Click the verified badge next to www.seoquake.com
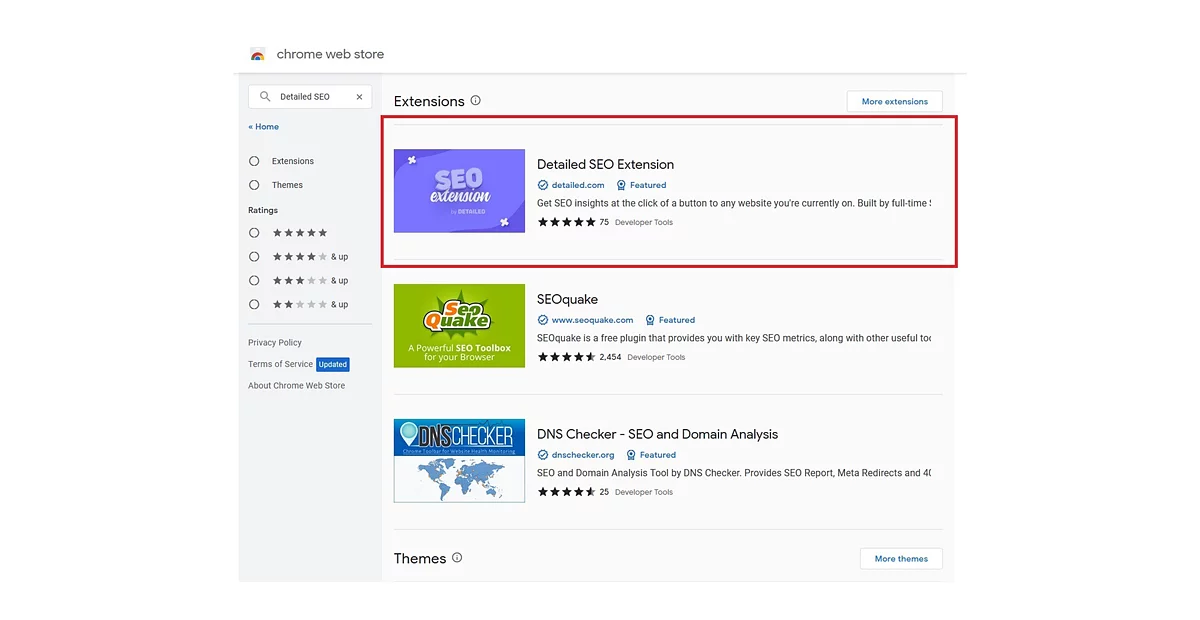Viewport: 1200px width, 620px height. point(543,320)
